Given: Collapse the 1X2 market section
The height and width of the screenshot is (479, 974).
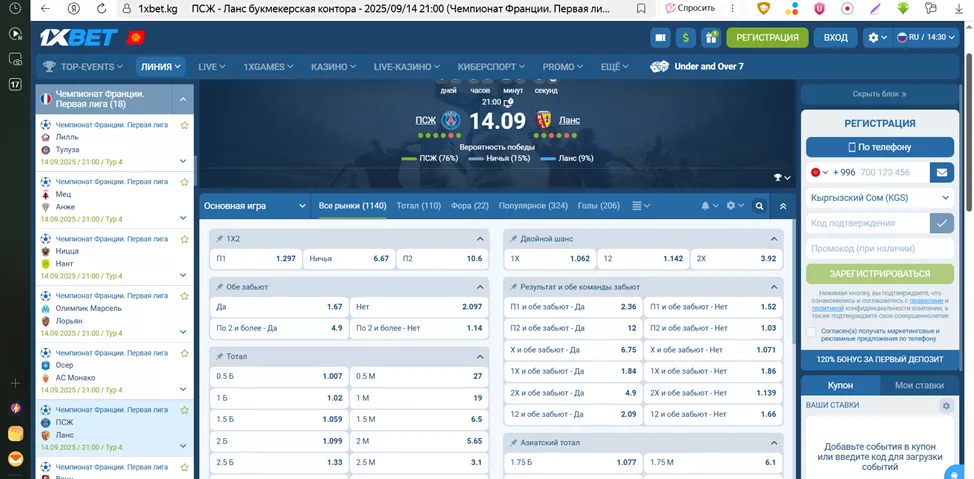Looking at the screenshot, I should pos(480,239).
